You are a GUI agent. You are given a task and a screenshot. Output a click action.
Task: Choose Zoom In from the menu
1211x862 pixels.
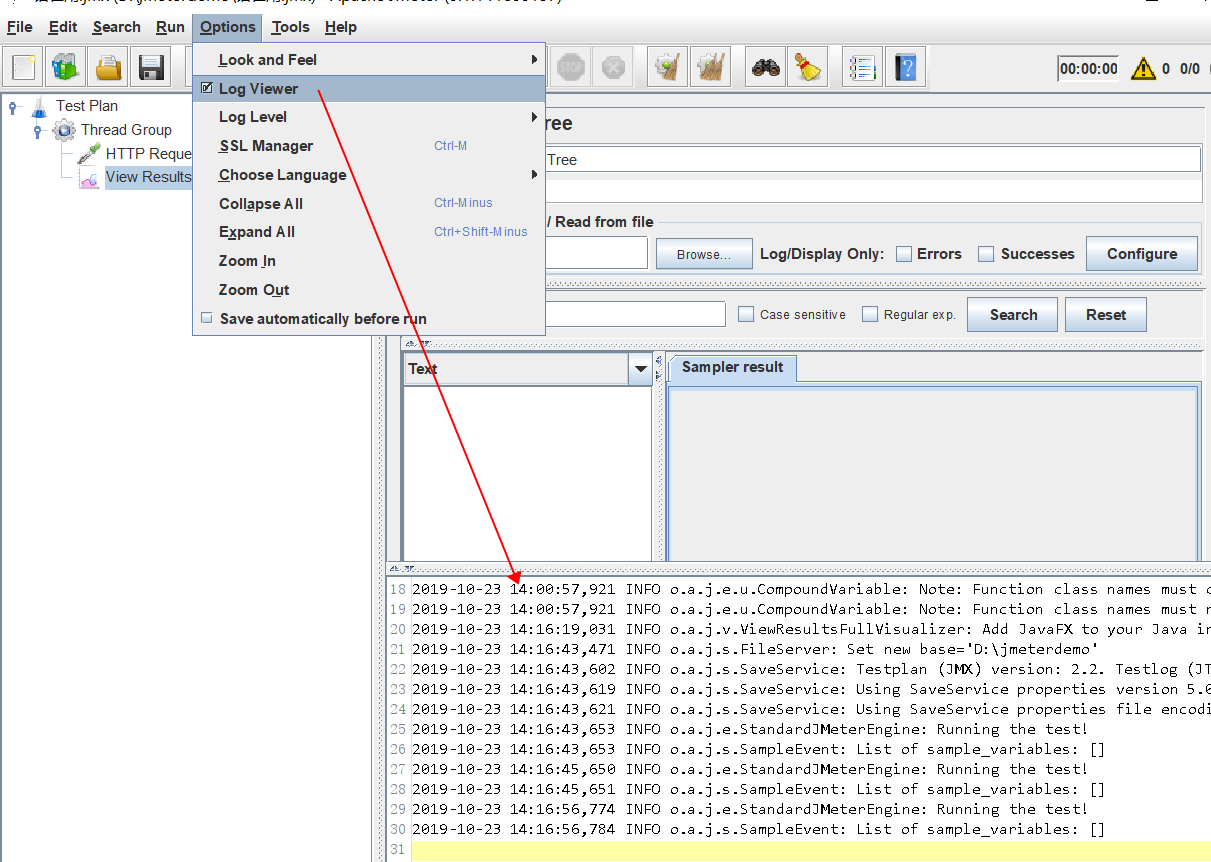[x=368, y=261]
